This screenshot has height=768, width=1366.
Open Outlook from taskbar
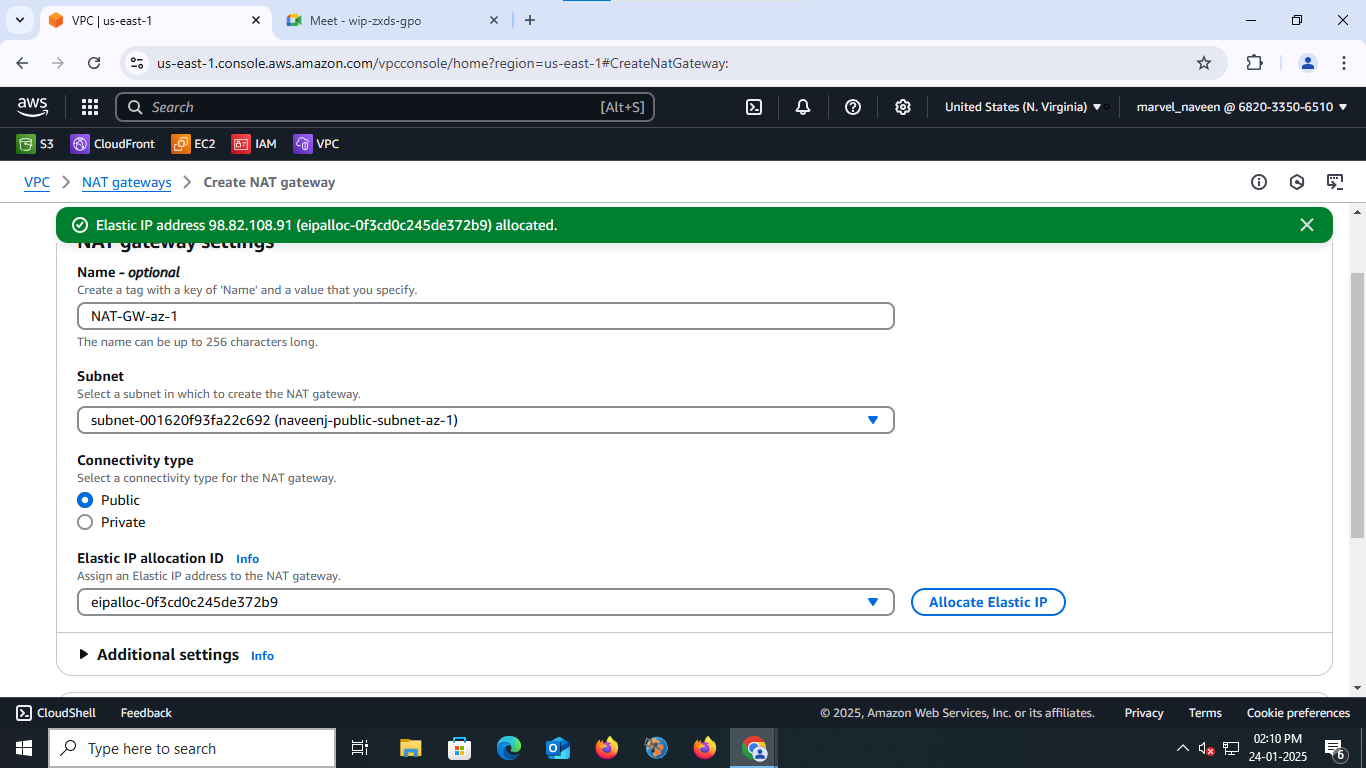tap(558, 748)
